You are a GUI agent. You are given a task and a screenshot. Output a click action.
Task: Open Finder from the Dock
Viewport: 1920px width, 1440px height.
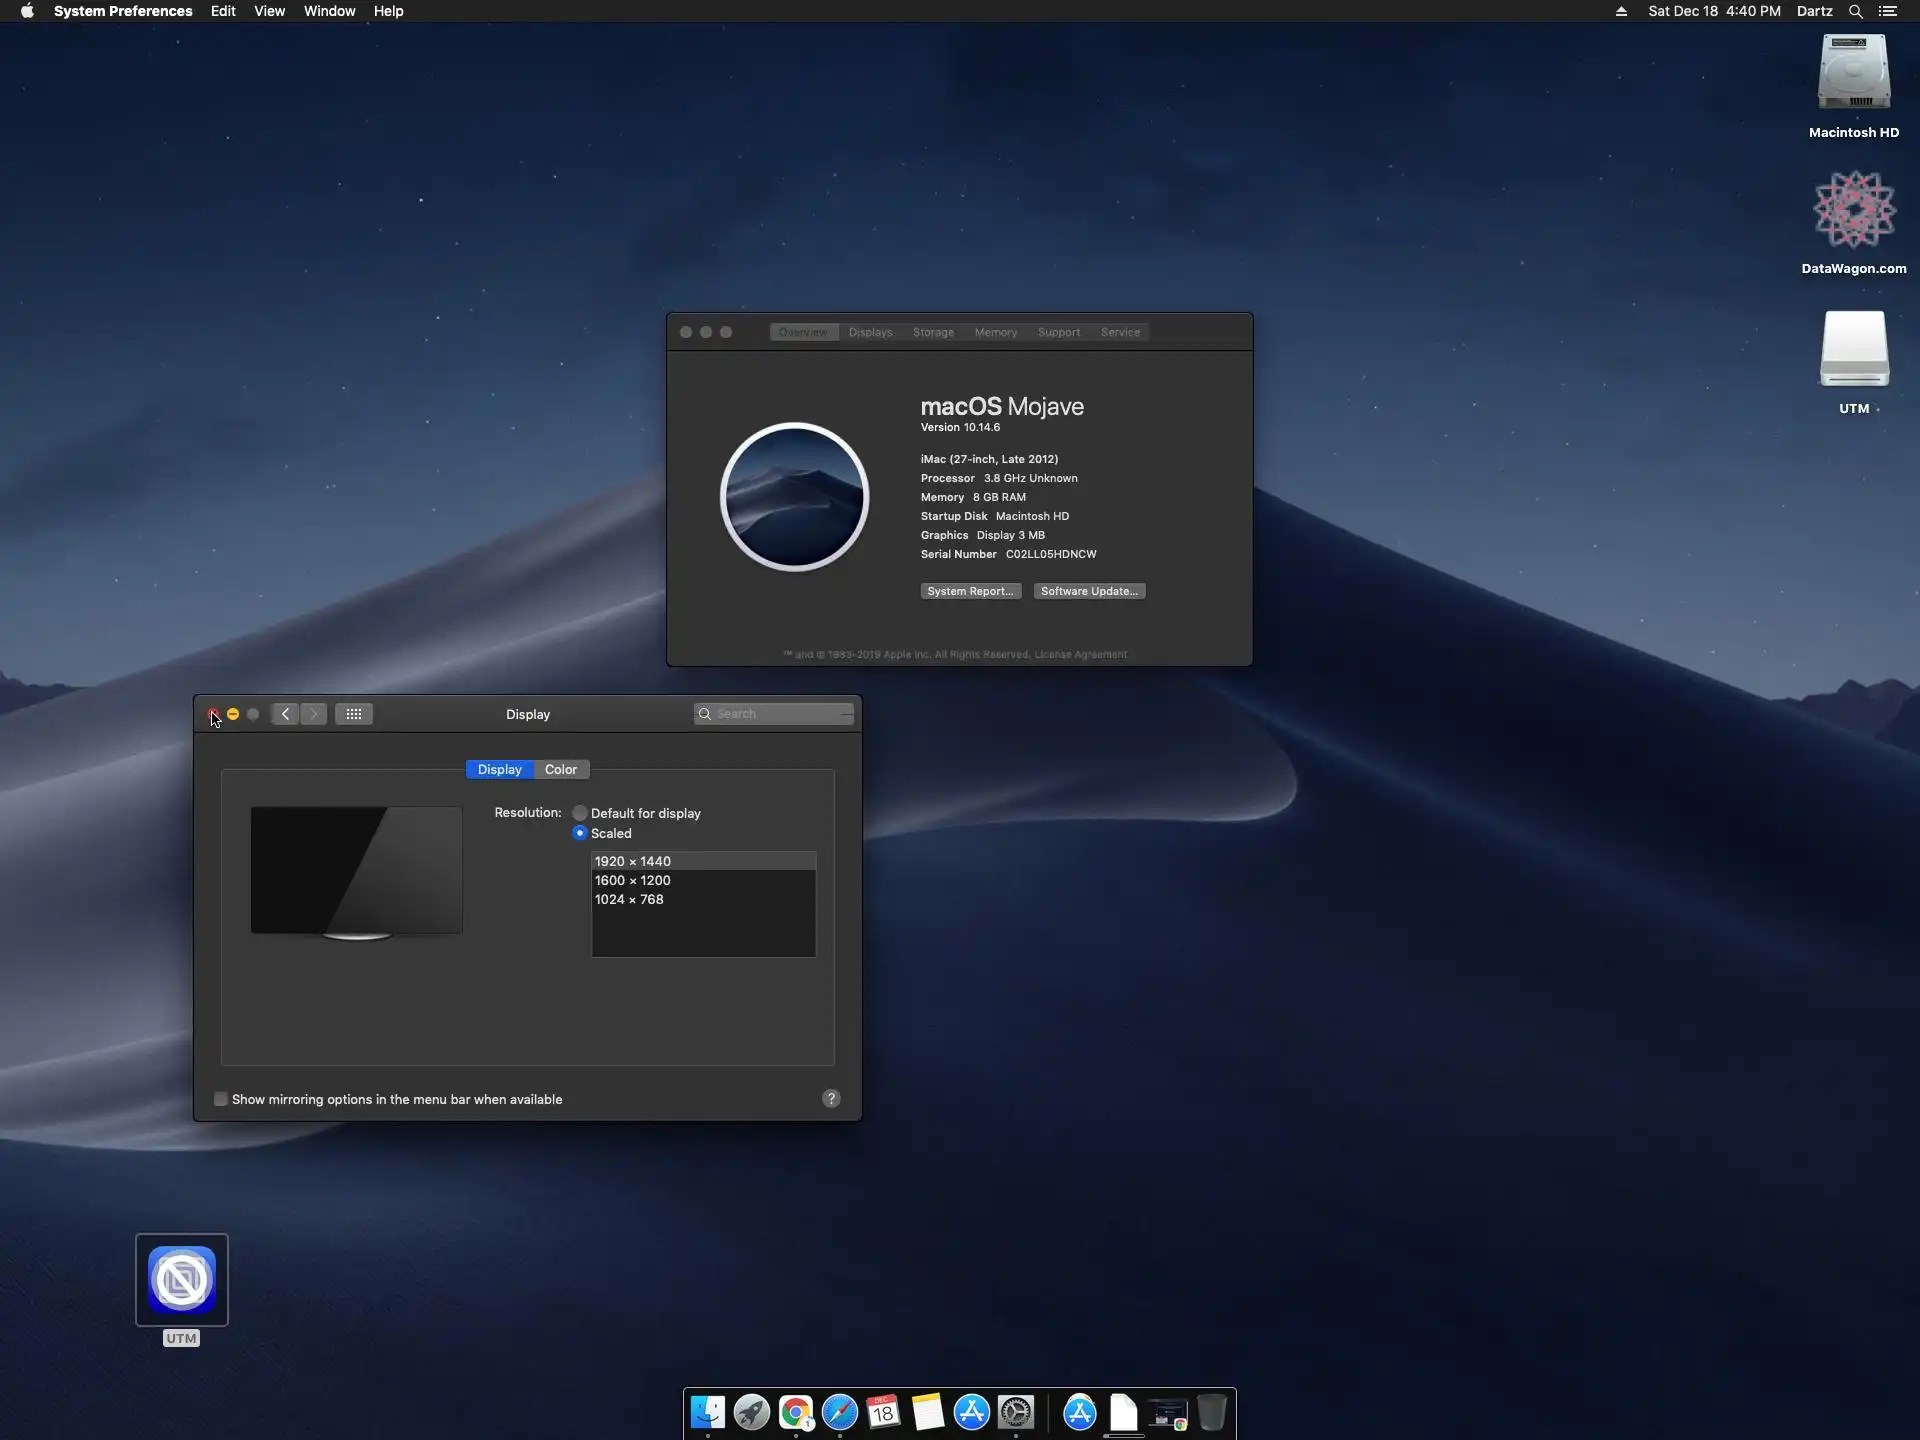708,1412
